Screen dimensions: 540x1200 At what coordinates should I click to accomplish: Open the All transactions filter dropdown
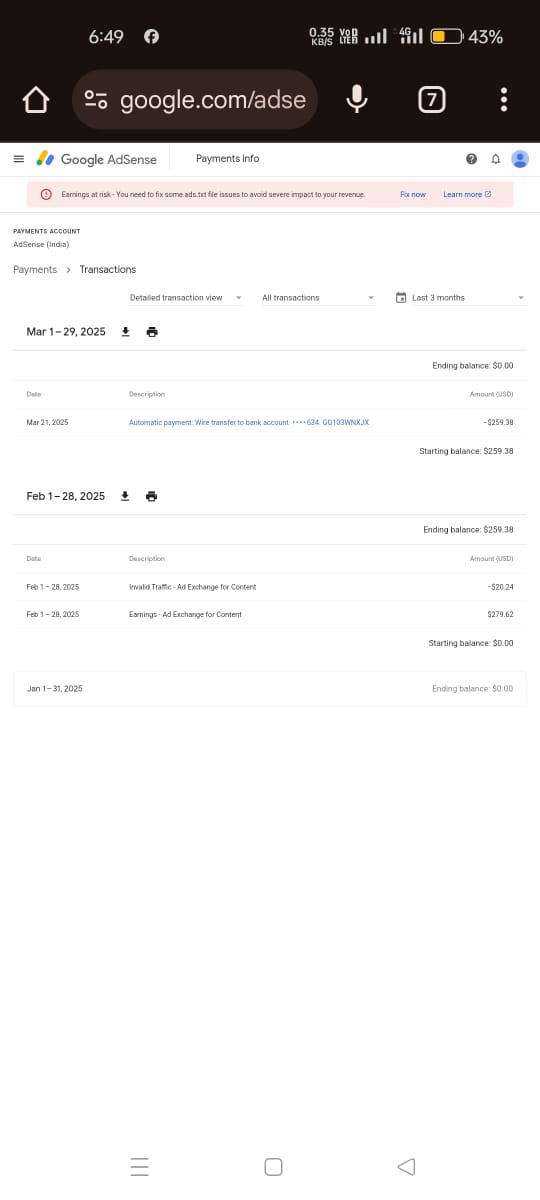pyautogui.click(x=318, y=298)
